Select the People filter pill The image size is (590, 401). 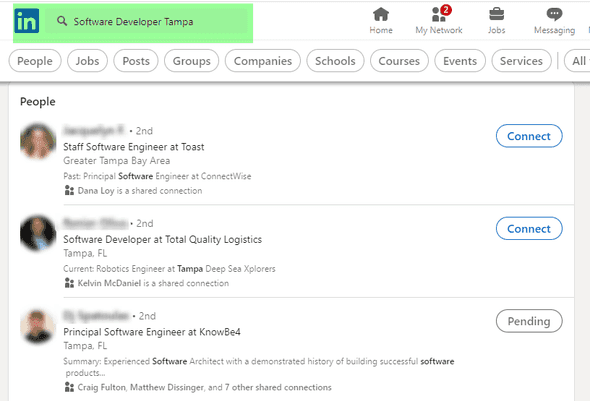pos(35,61)
